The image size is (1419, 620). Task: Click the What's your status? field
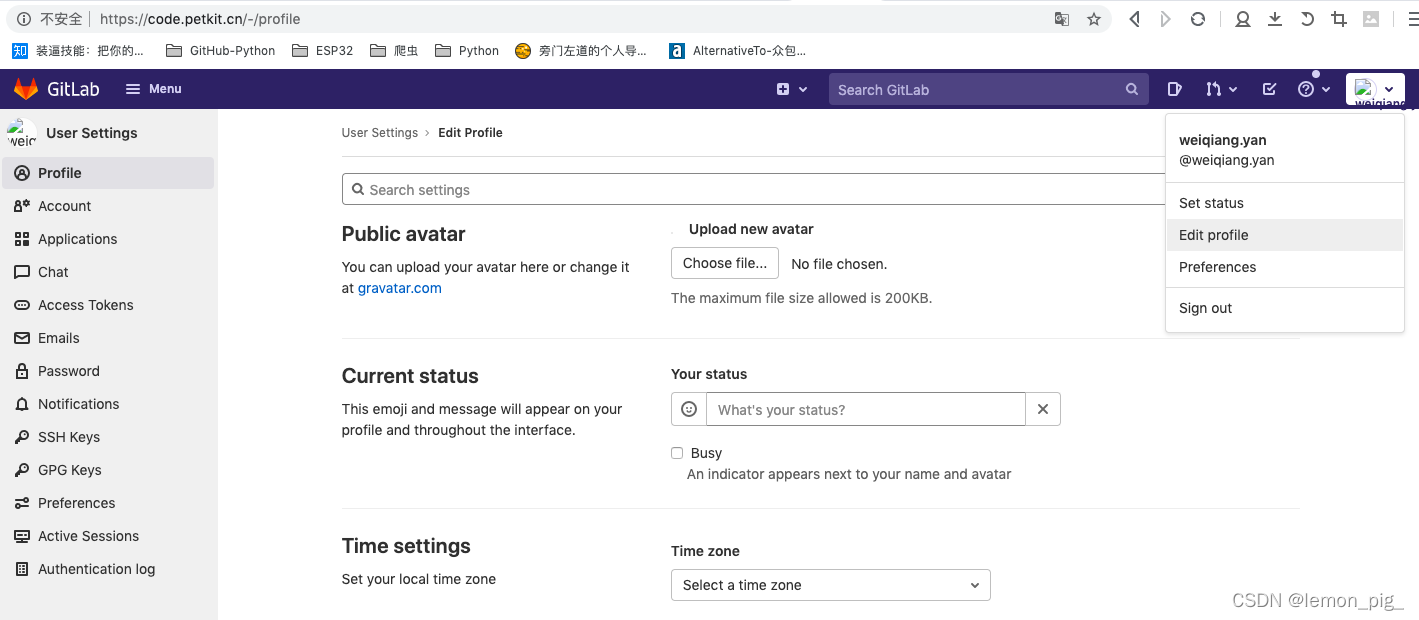pos(865,409)
